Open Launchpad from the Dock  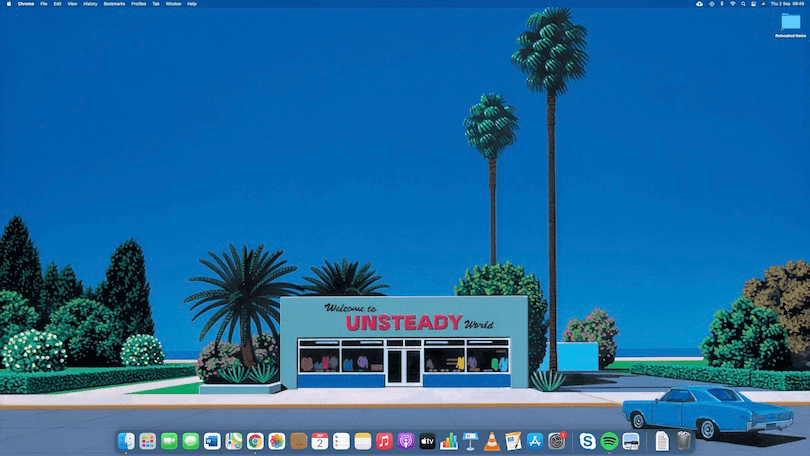point(148,442)
